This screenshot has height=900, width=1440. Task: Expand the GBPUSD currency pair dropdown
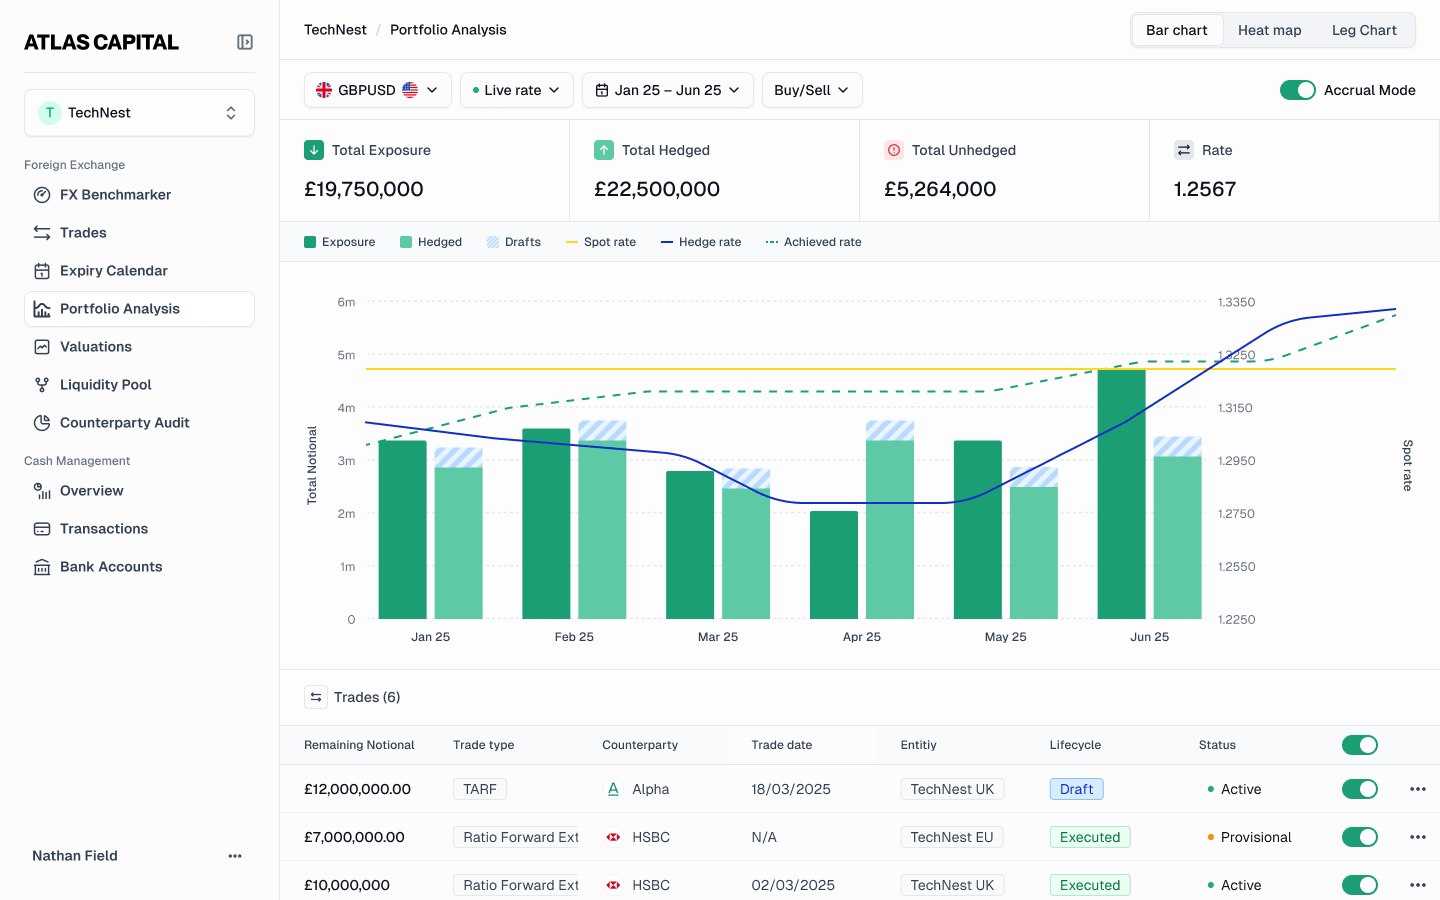point(378,90)
